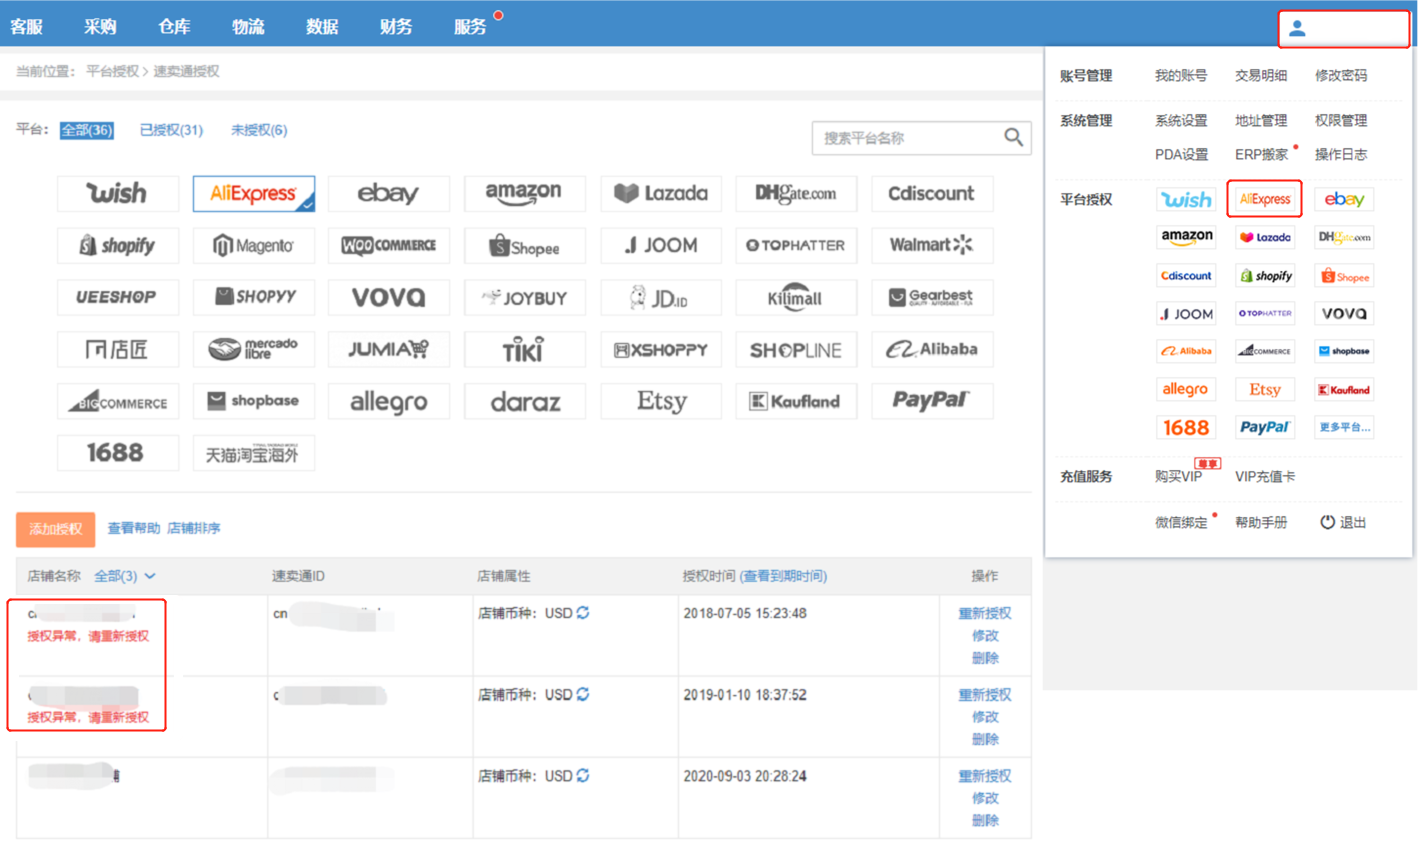Open 操作日志 in the panel
The image size is (1420, 841).
[1341, 154]
